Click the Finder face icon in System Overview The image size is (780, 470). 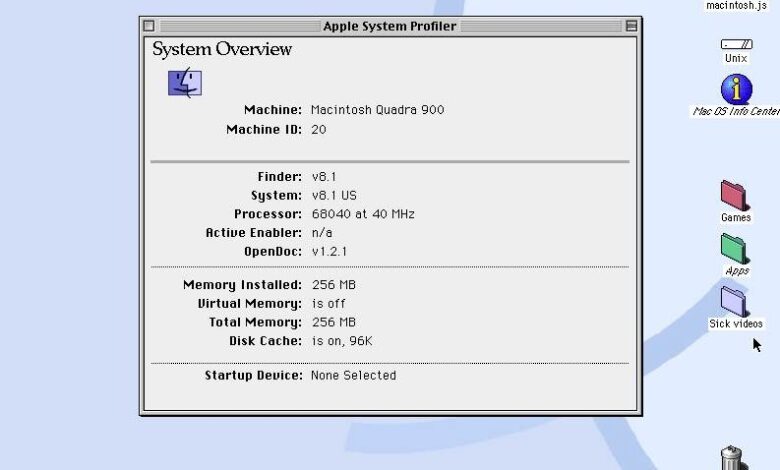pyautogui.click(x=185, y=83)
